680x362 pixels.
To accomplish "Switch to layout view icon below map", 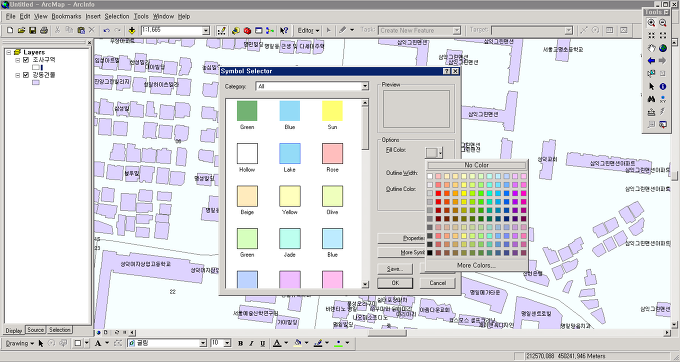I will click(x=106, y=333).
